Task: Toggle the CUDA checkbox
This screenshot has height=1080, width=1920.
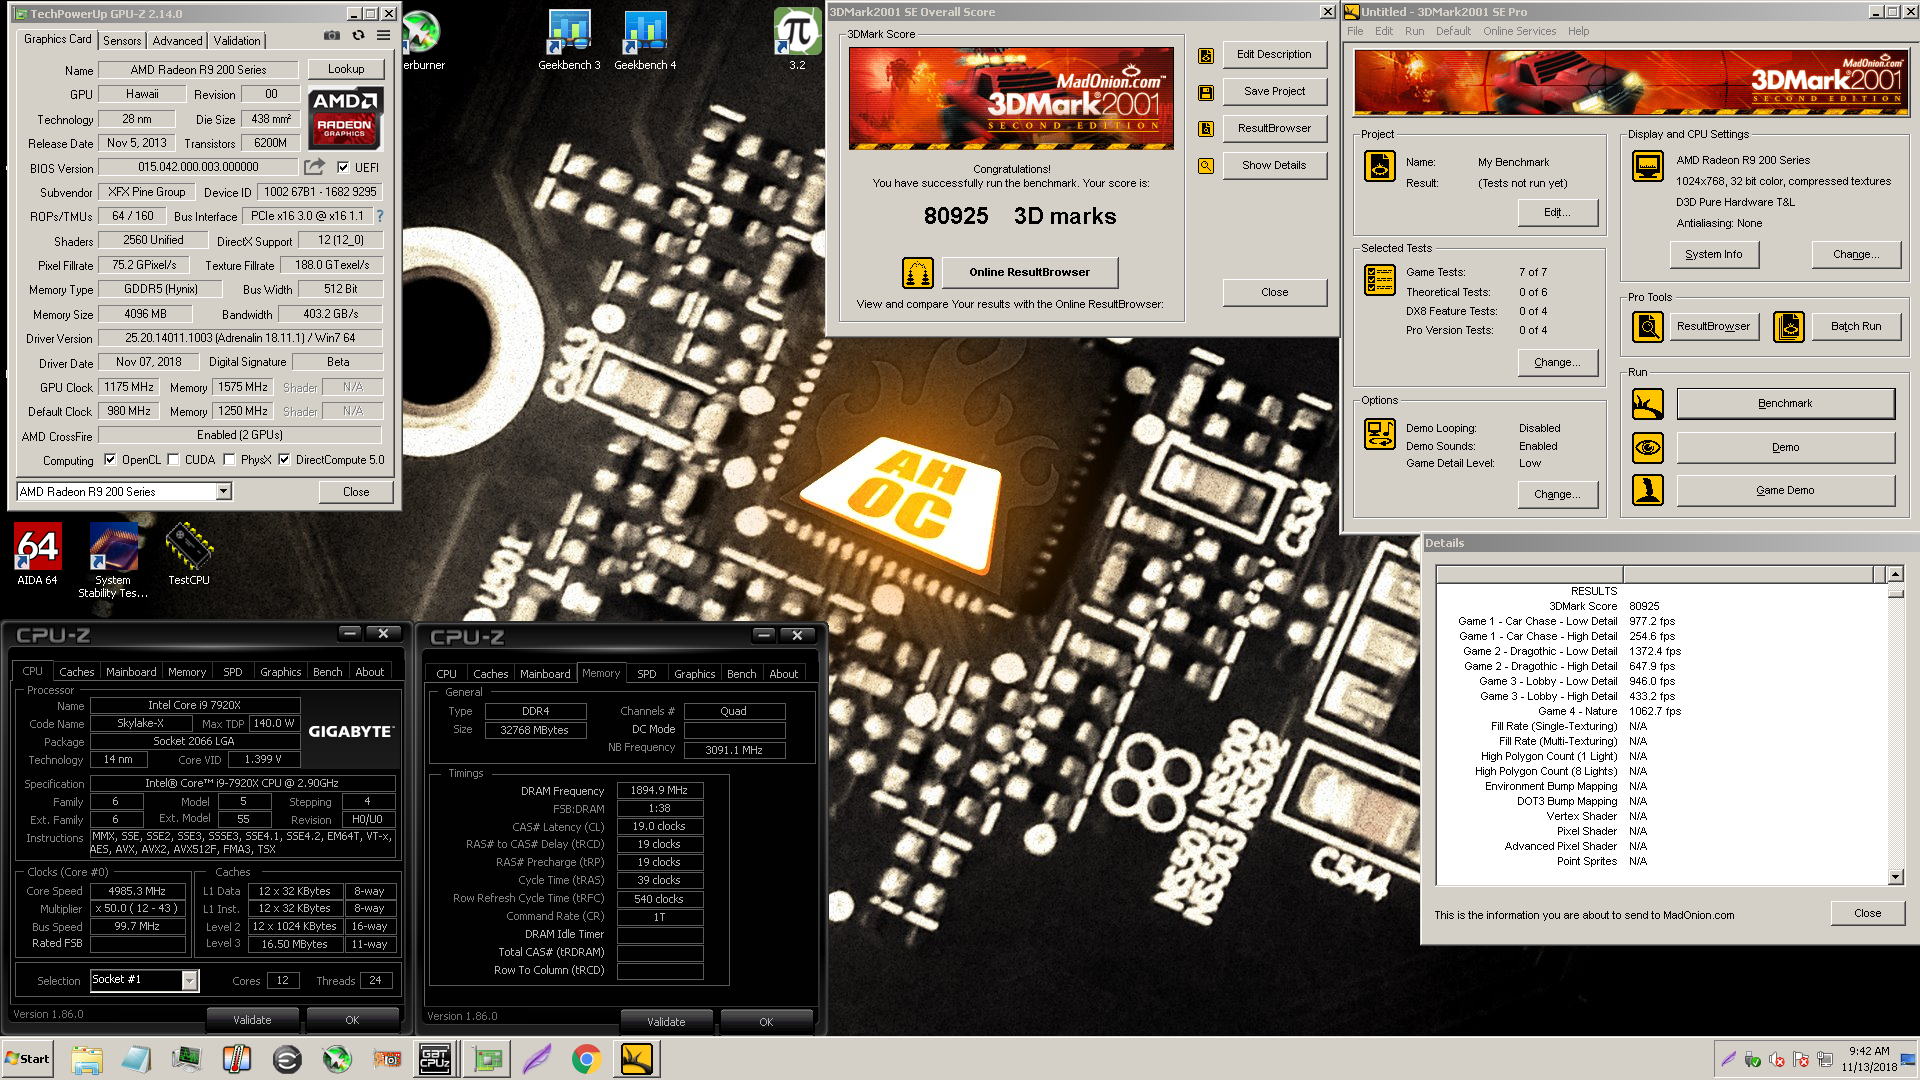Action: point(173,460)
